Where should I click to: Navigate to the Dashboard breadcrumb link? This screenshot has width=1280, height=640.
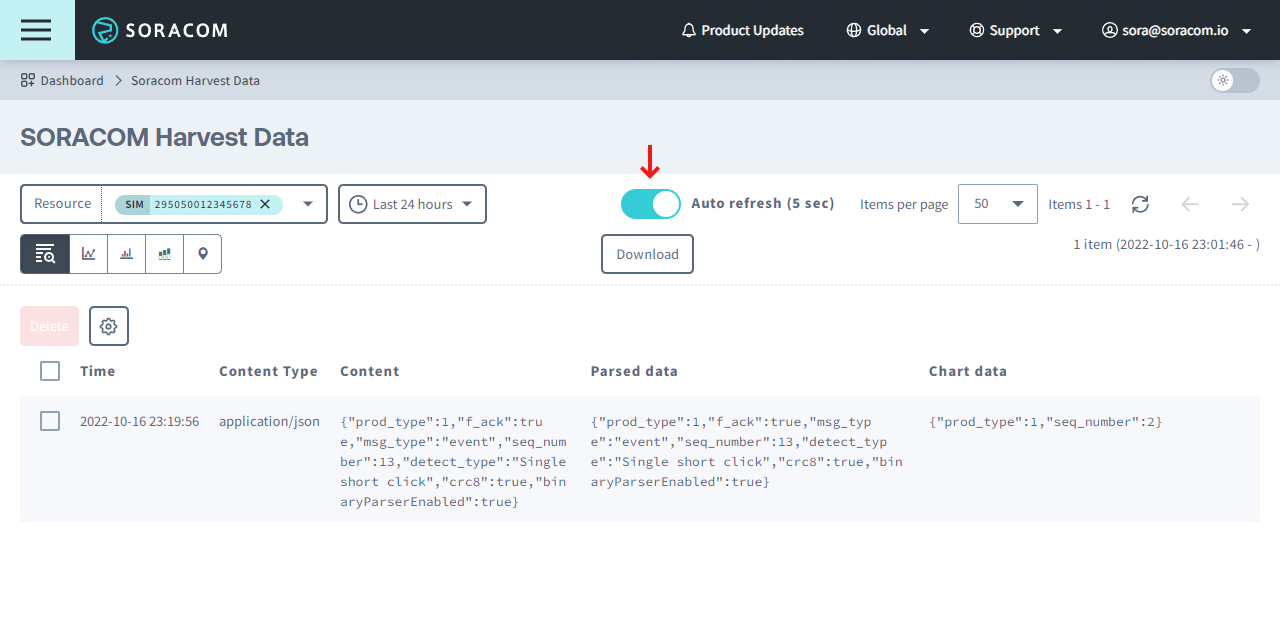pos(71,80)
